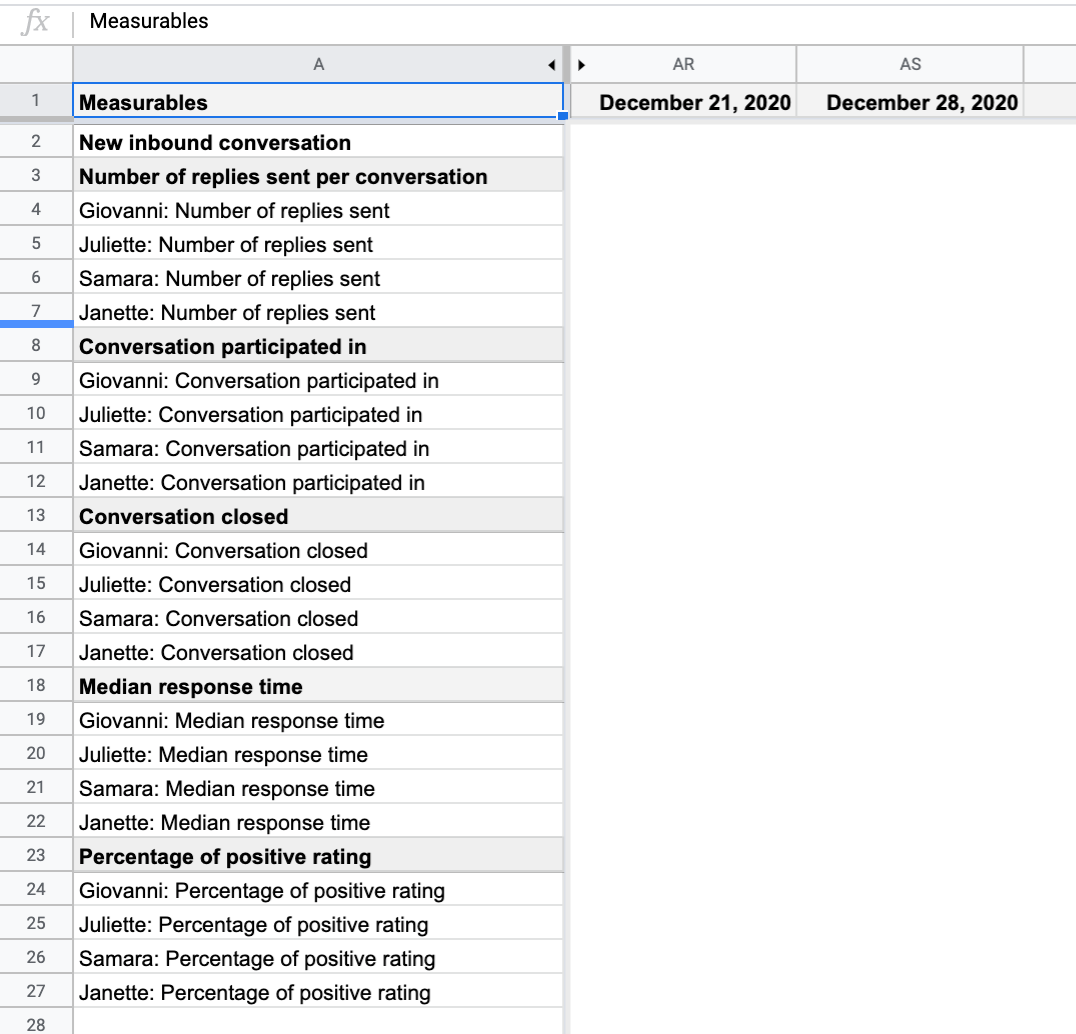Screen dimensions: 1076x1034
Task: Select Juliette: Conversation closed cell
Action: click(318, 583)
